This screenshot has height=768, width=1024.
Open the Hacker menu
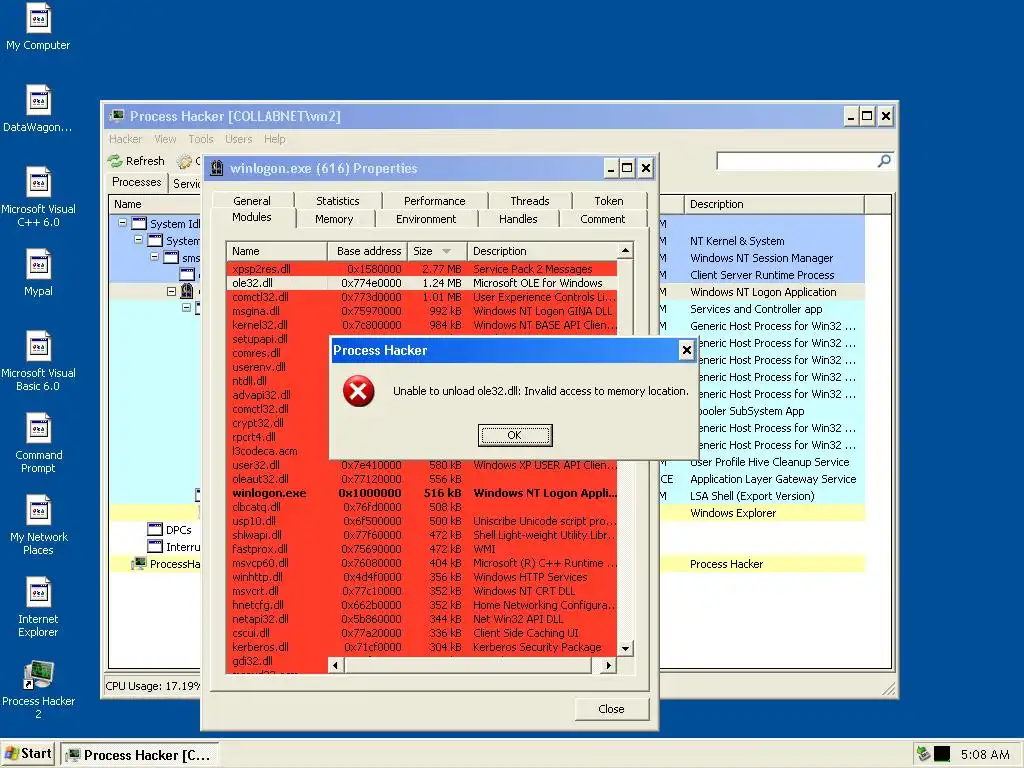125,139
